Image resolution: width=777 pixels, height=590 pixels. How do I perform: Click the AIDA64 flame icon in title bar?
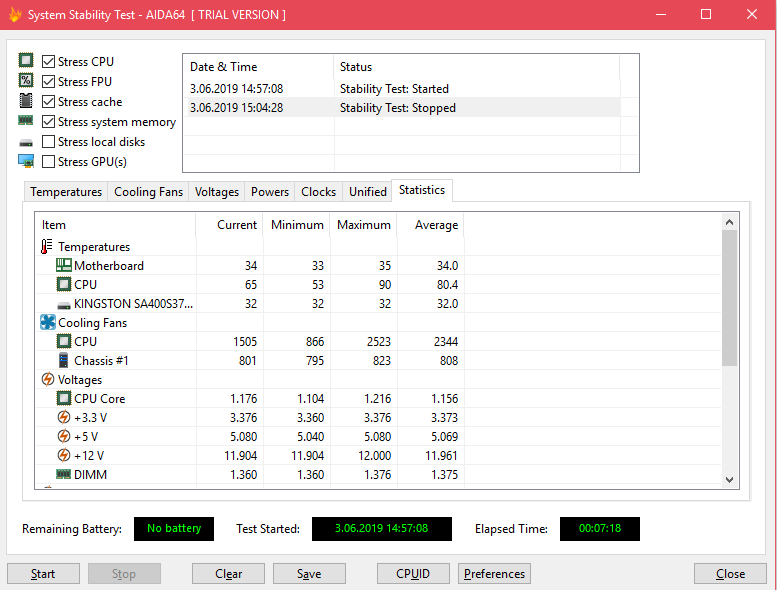[x=14, y=14]
